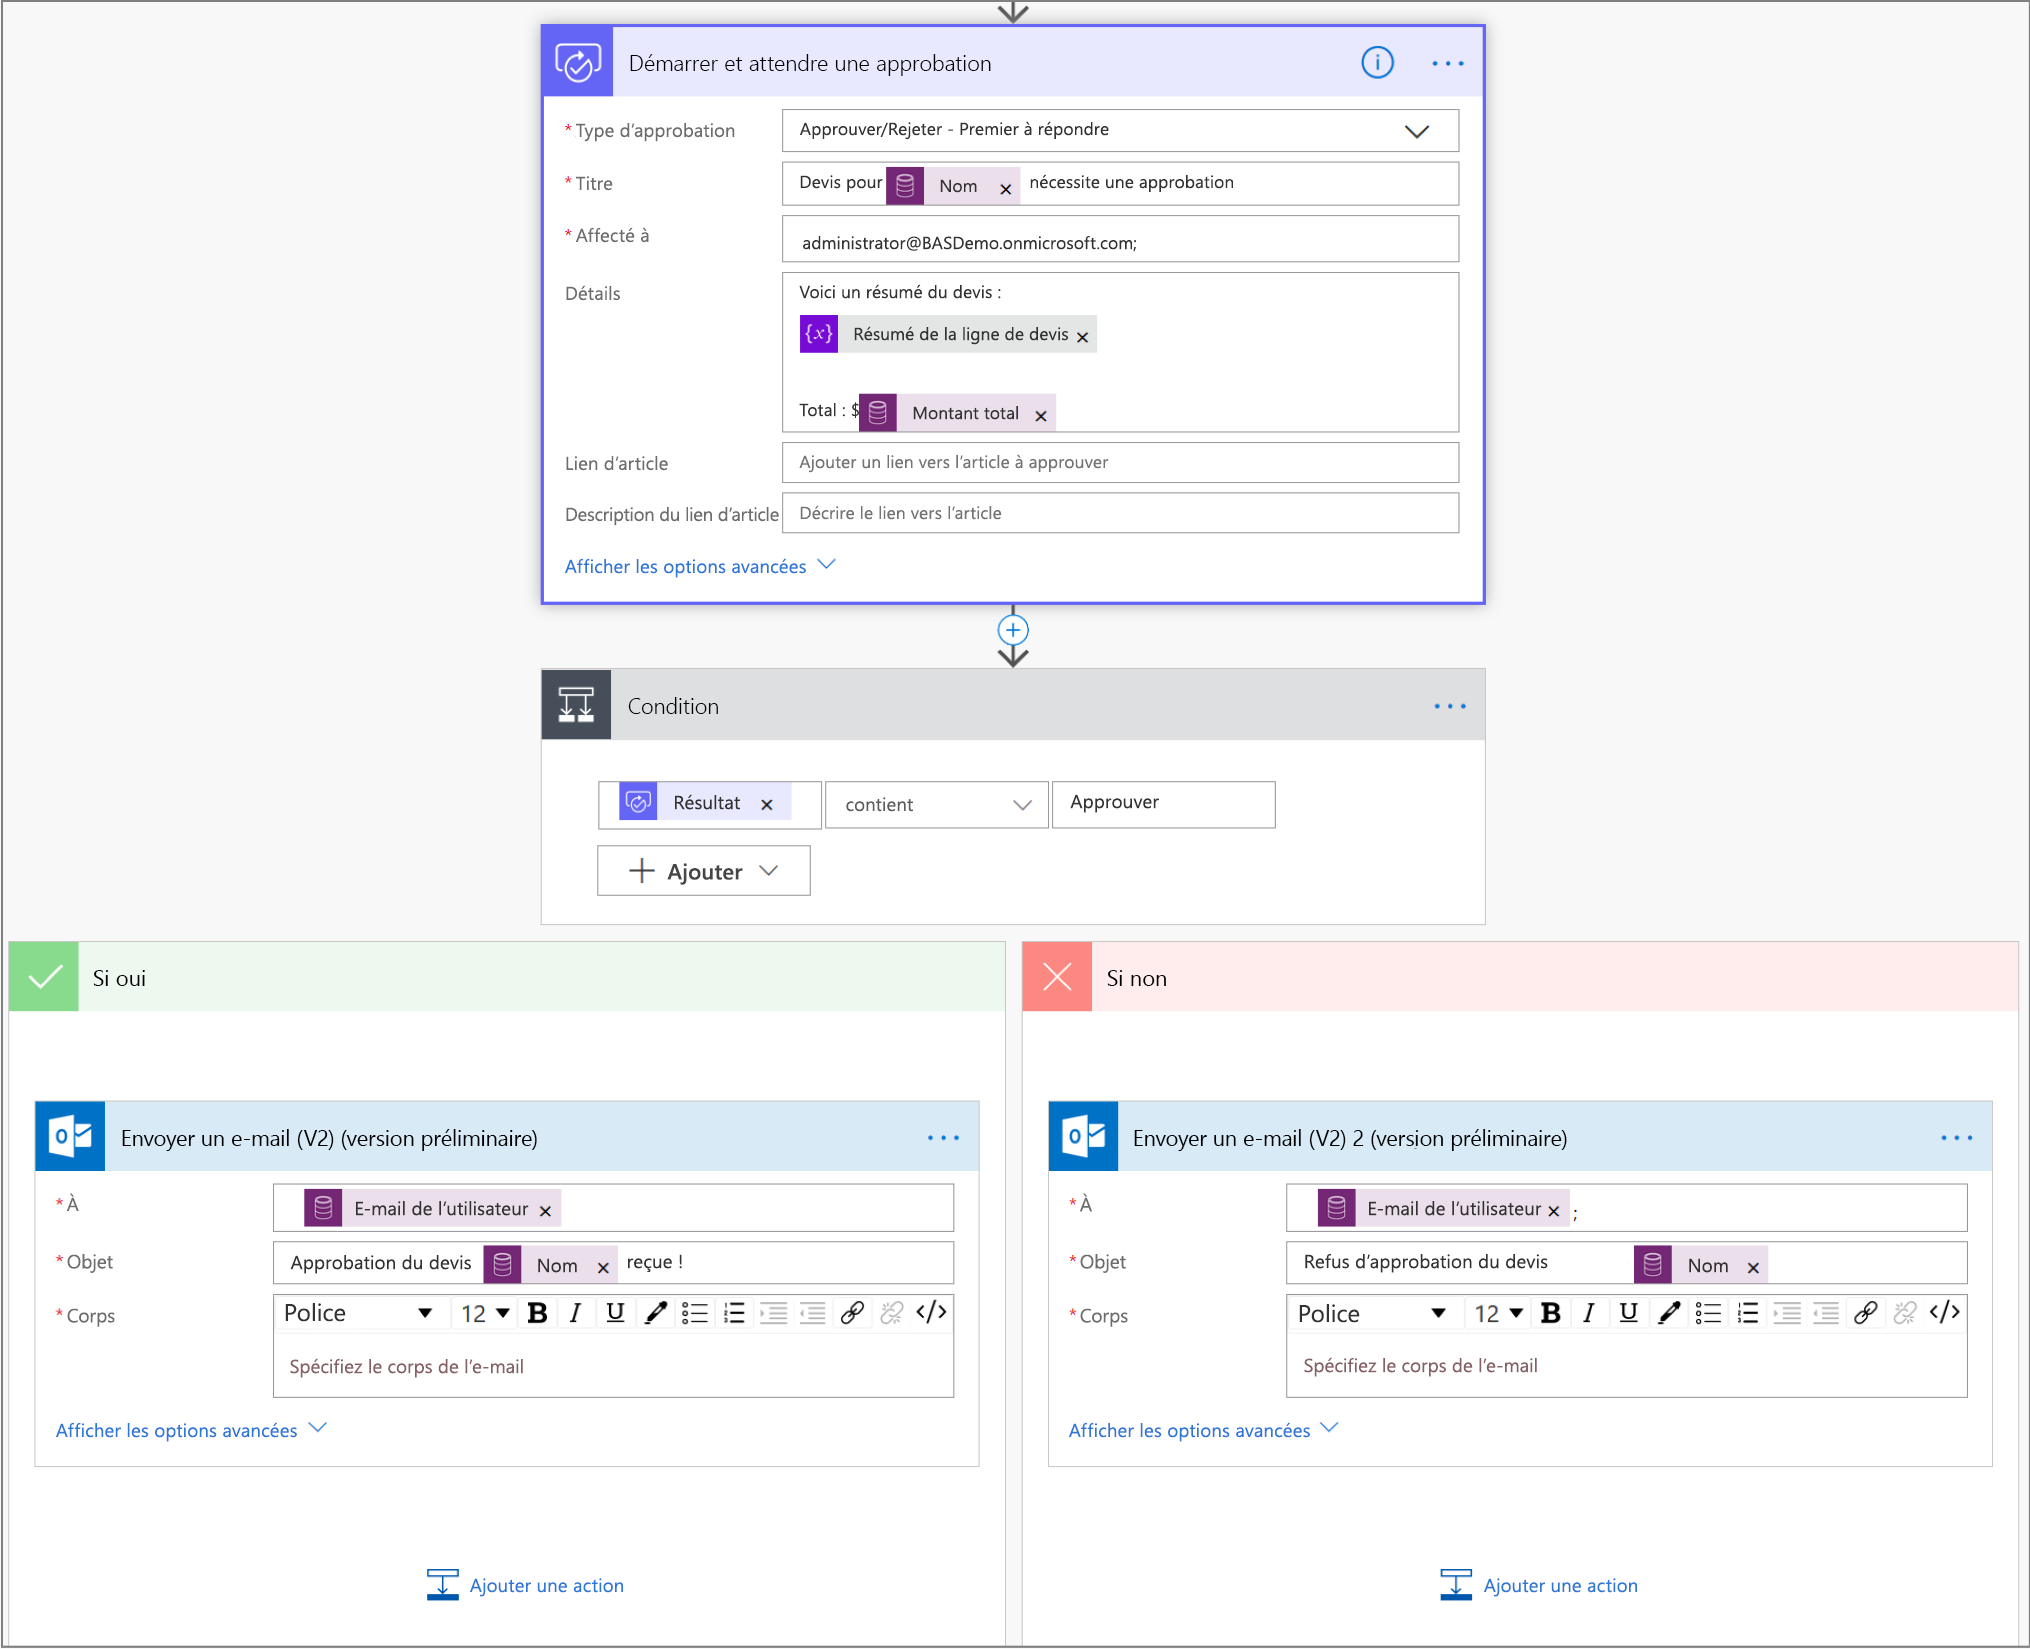This screenshot has width=2030, height=1649.
Task: Expand advanced options in Si non e-mail
Action: click(1203, 1430)
